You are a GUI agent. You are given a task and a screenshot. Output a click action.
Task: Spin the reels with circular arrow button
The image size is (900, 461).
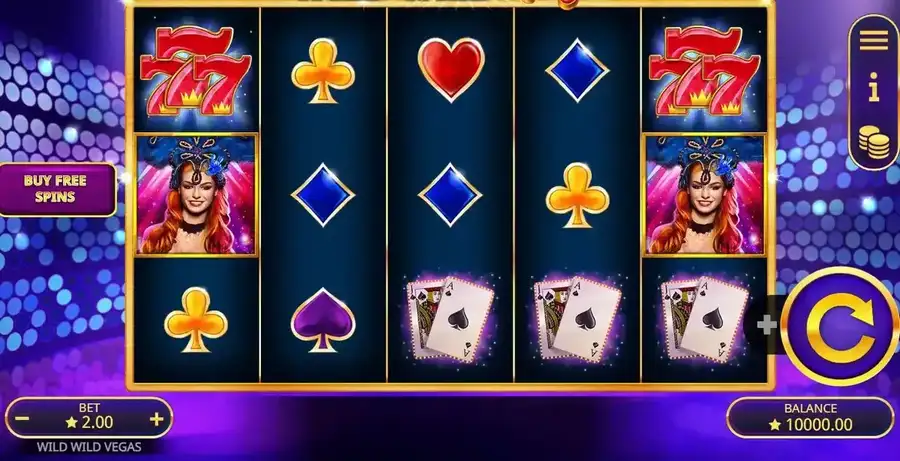tap(840, 326)
